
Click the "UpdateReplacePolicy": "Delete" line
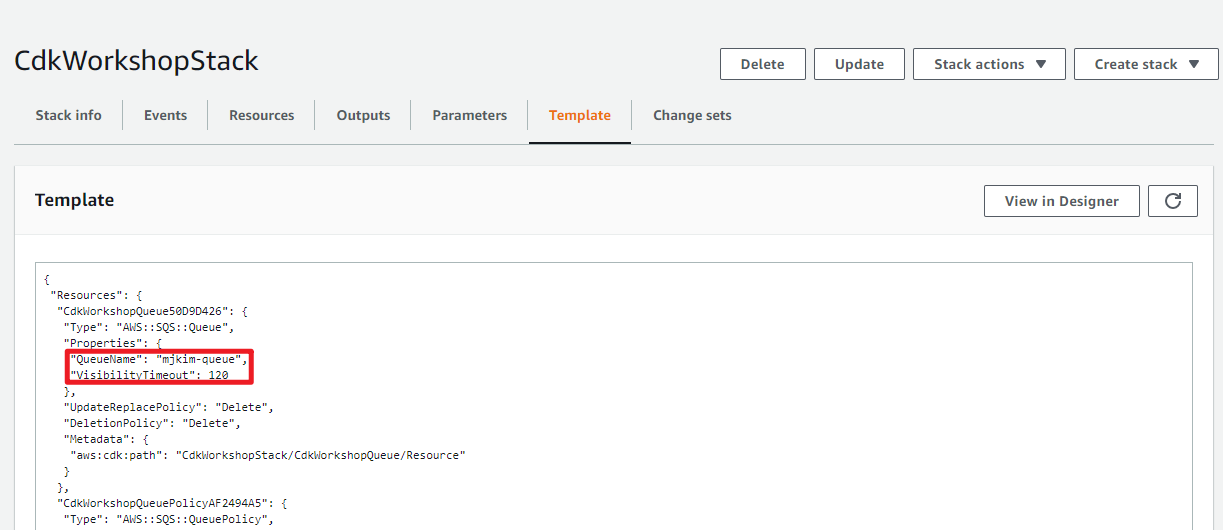(x=168, y=407)
